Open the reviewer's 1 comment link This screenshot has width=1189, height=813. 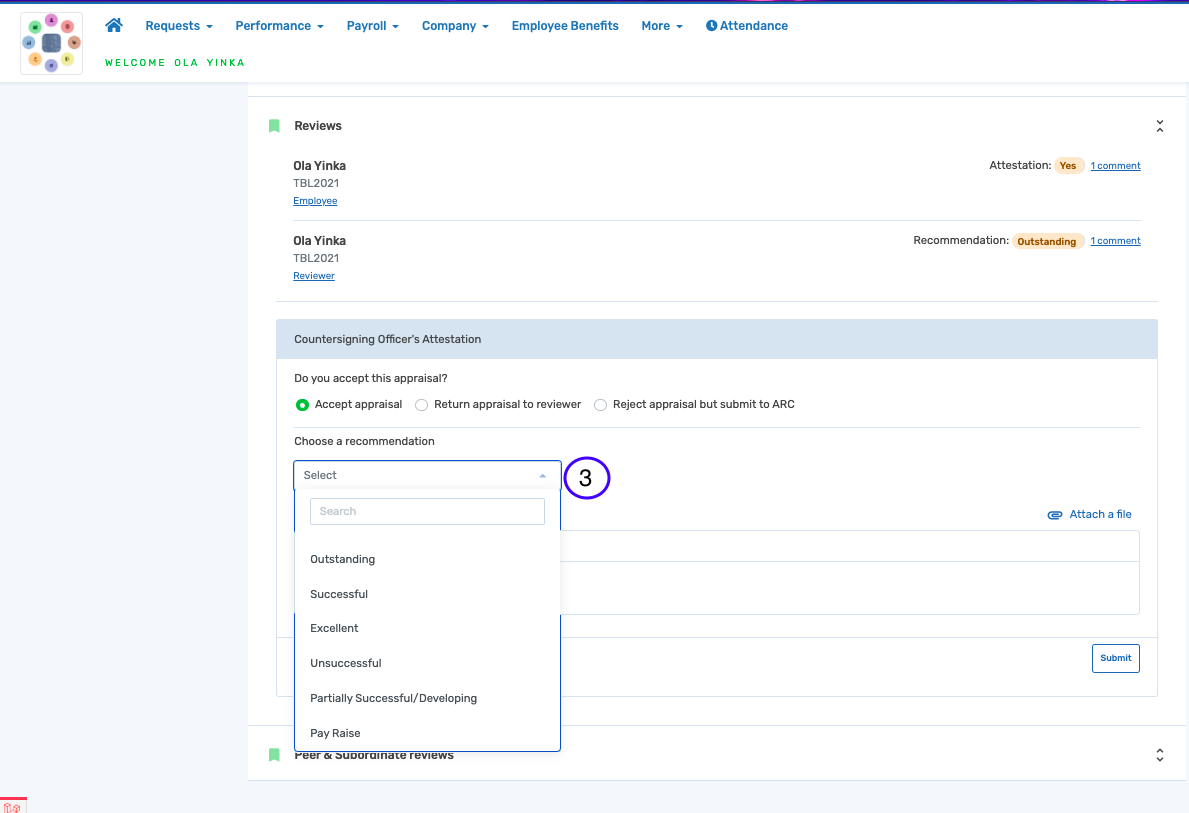[x=1115, y=241]
